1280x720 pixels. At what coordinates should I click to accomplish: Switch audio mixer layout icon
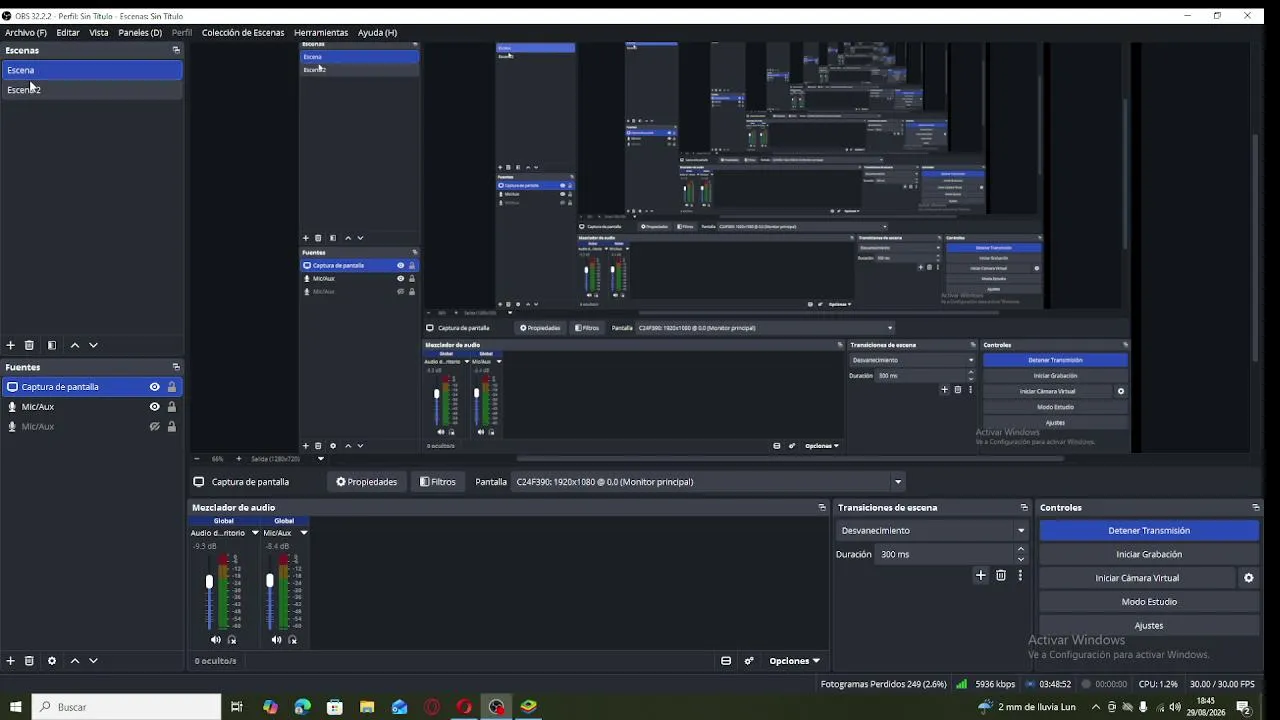tap(726, 661)
